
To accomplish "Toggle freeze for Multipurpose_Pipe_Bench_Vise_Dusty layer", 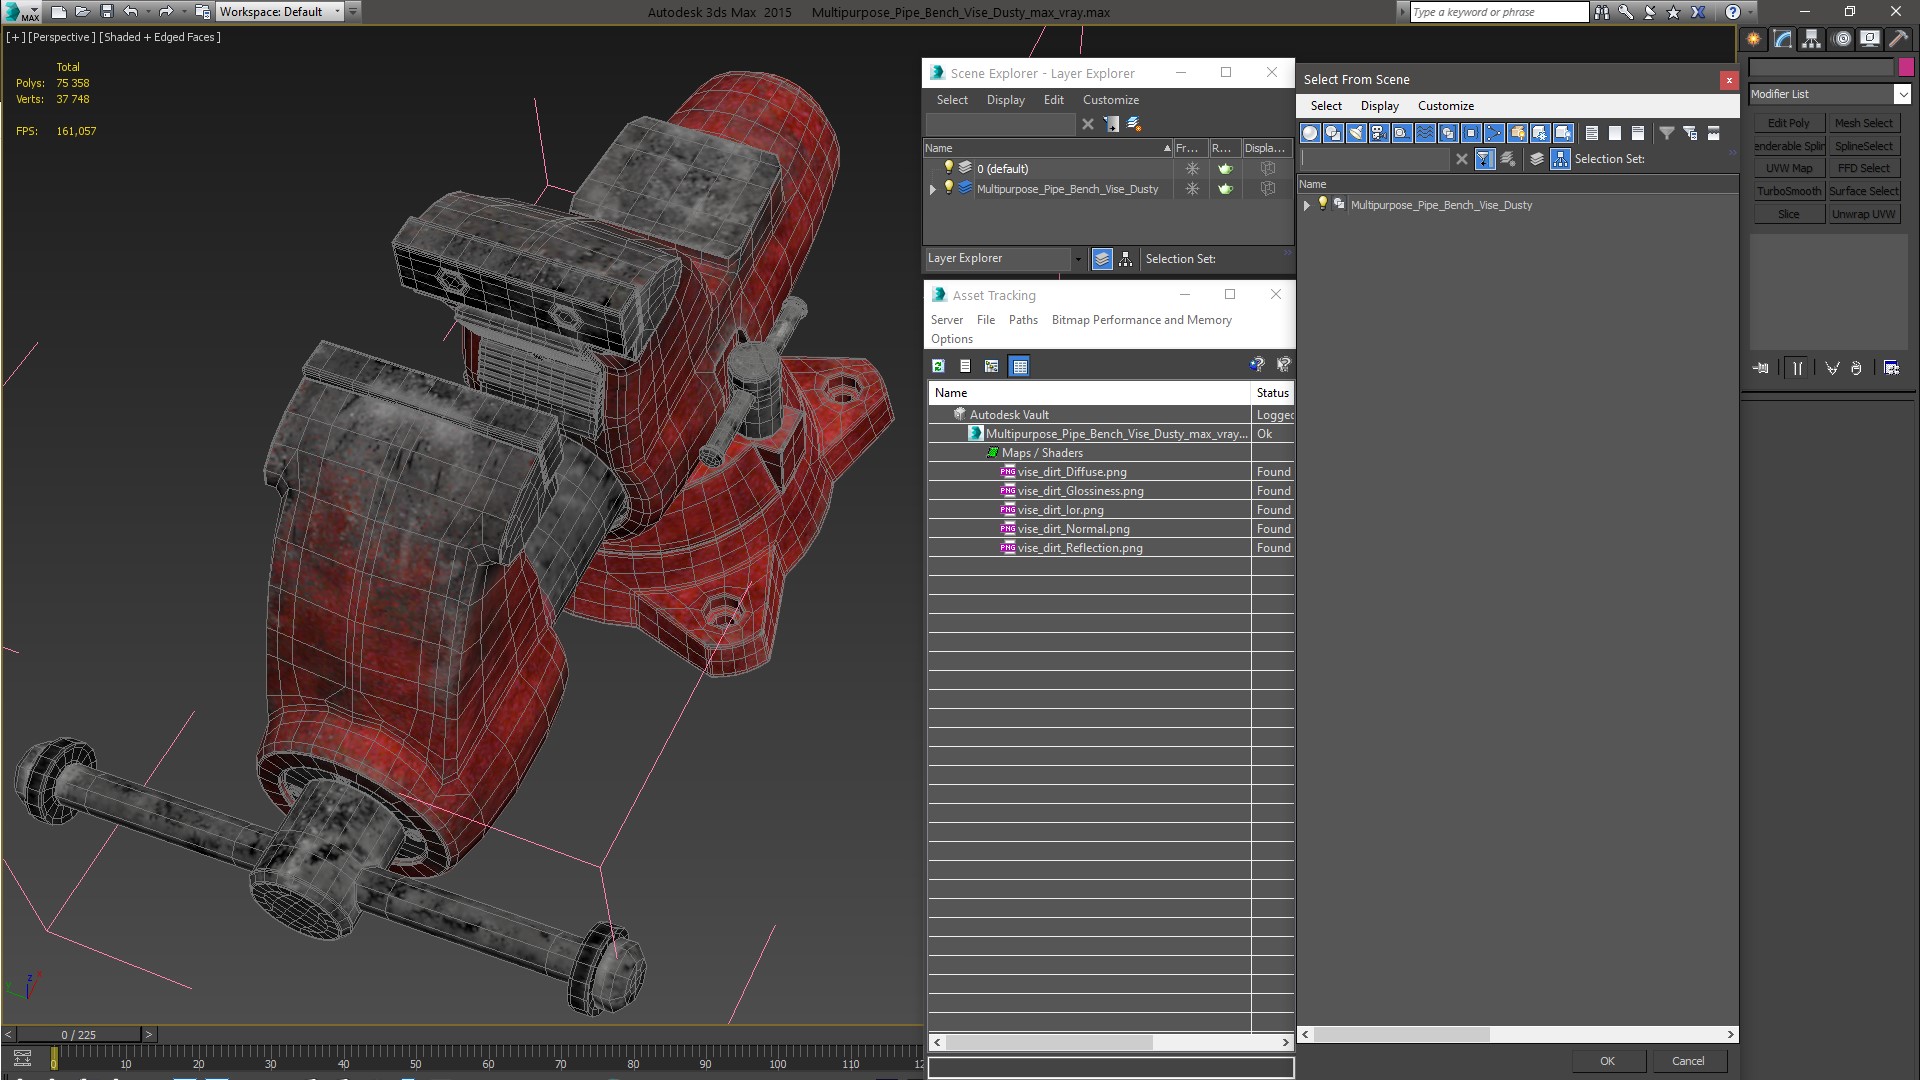I will [1192, 188].
